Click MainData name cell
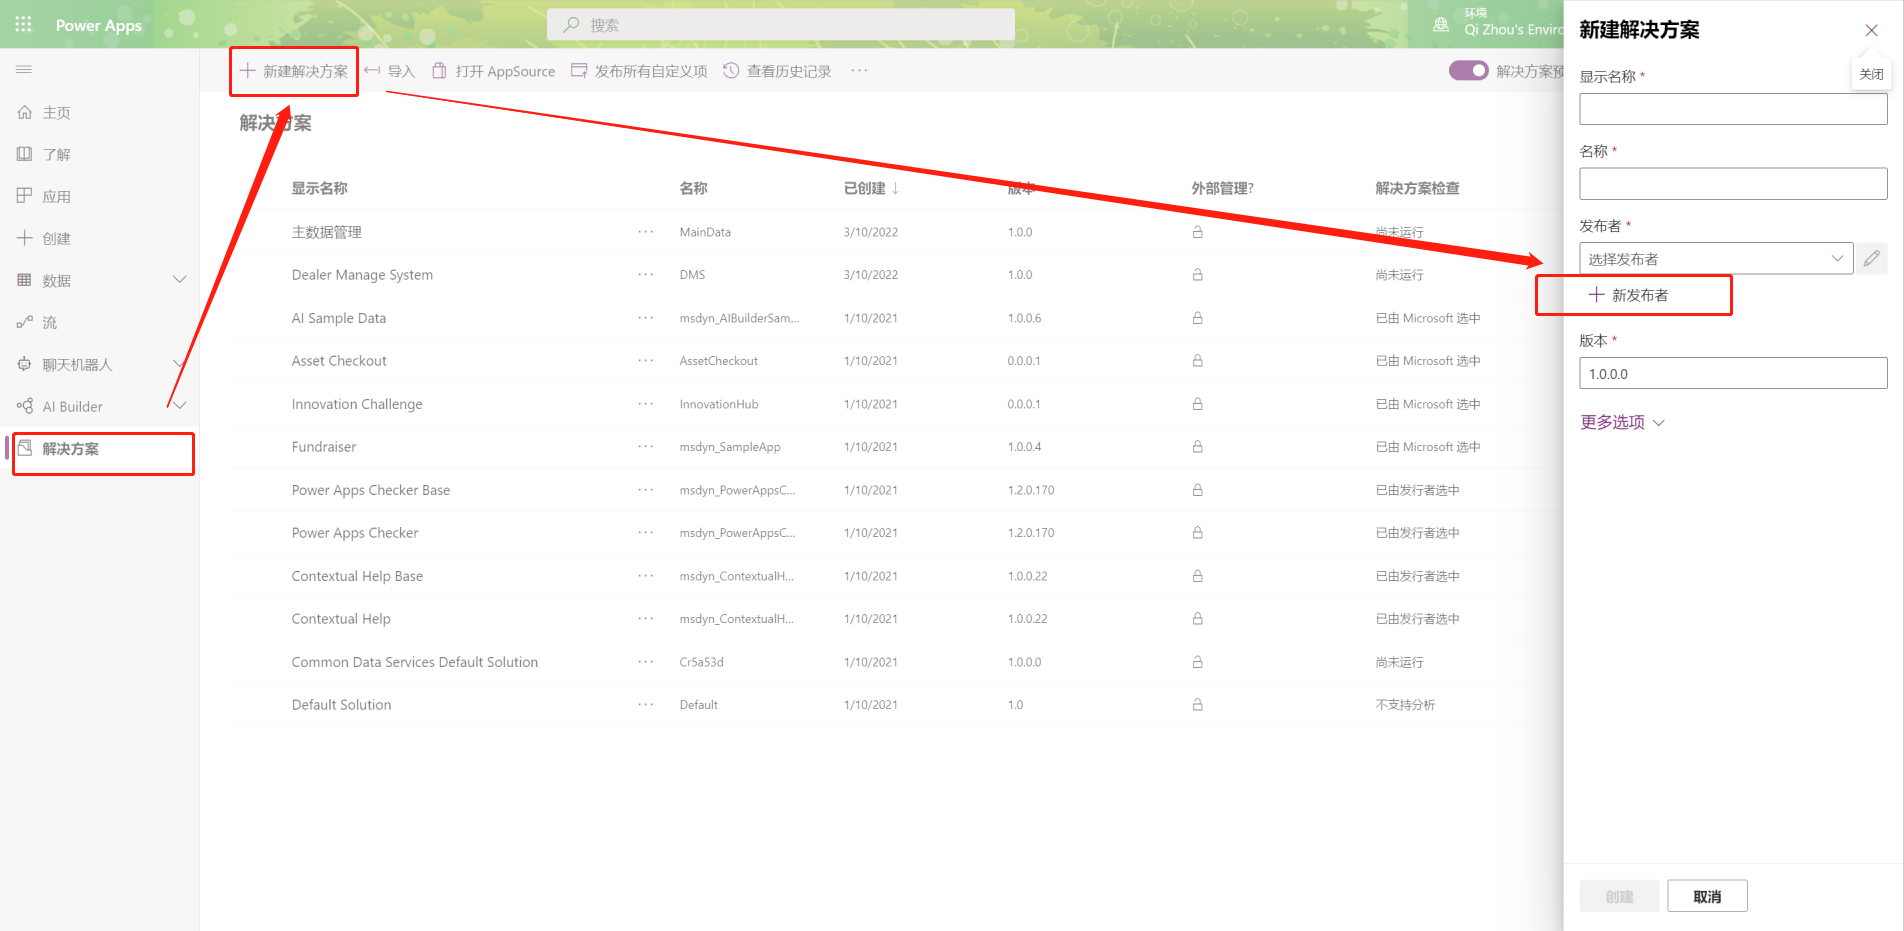 pos(705,232)
